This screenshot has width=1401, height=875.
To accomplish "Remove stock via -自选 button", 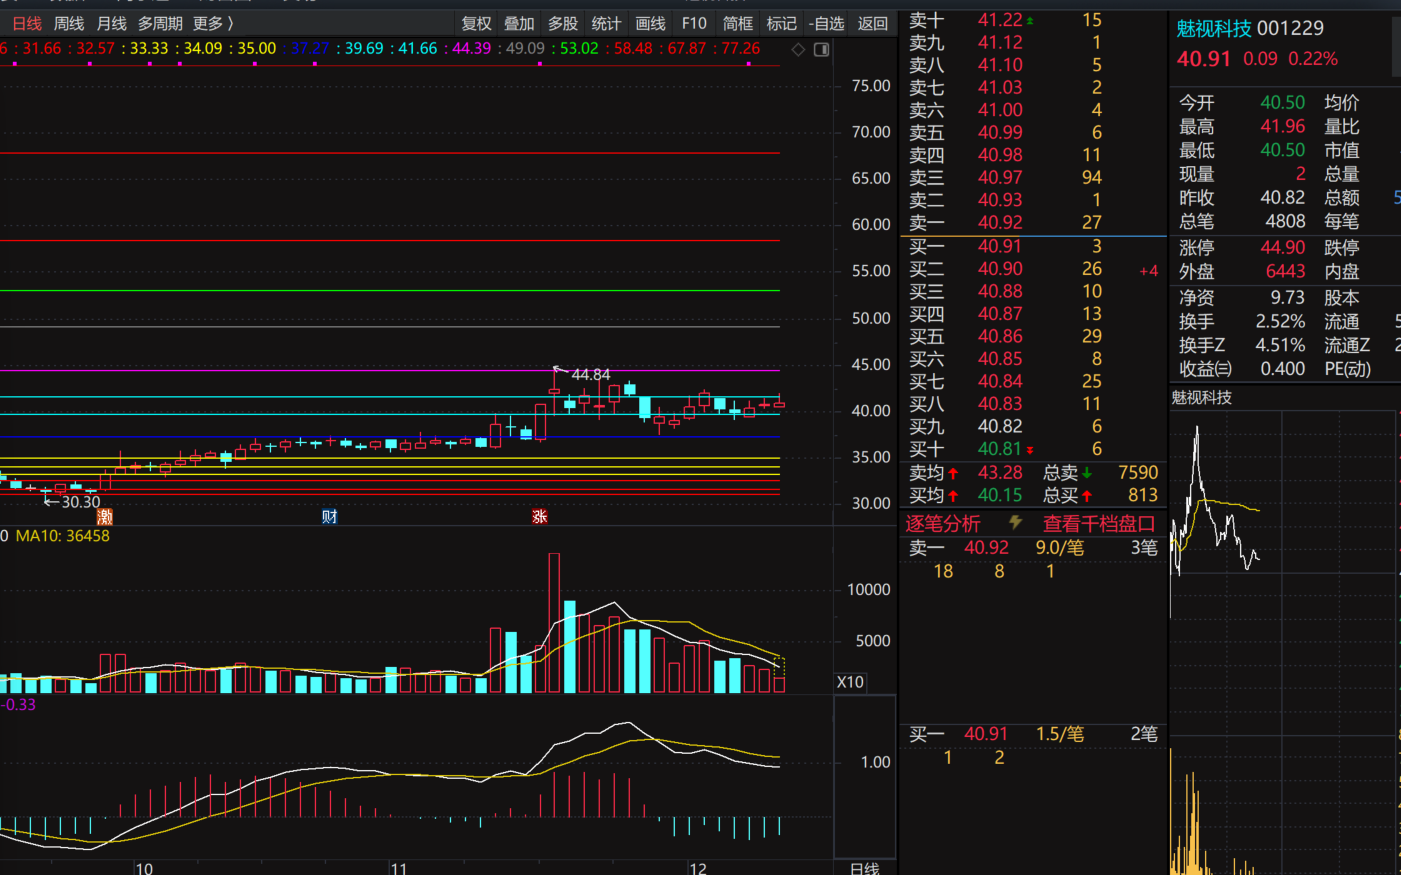I will tap(826, 23).
